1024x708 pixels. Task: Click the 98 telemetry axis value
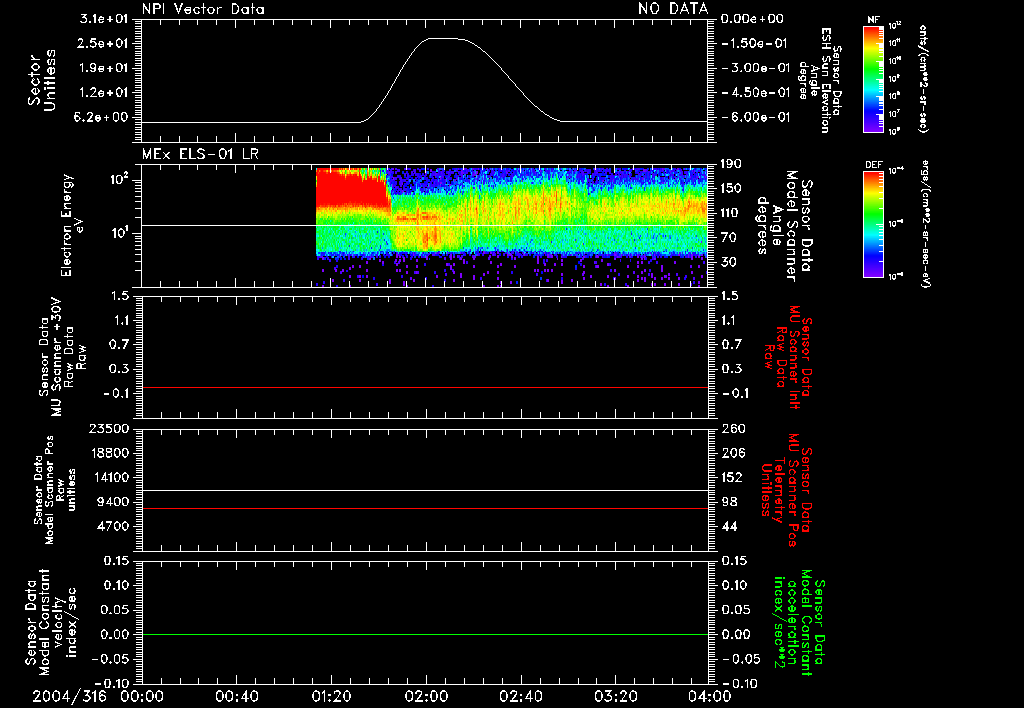point(729,502)
